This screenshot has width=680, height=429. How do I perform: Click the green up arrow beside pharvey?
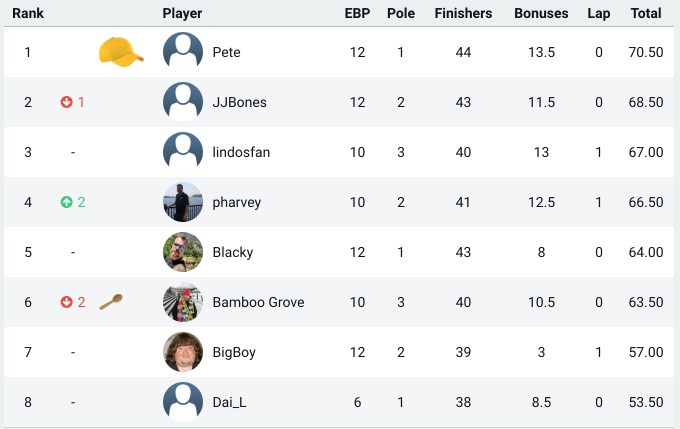pyautogui.click(x=66, y=202)
